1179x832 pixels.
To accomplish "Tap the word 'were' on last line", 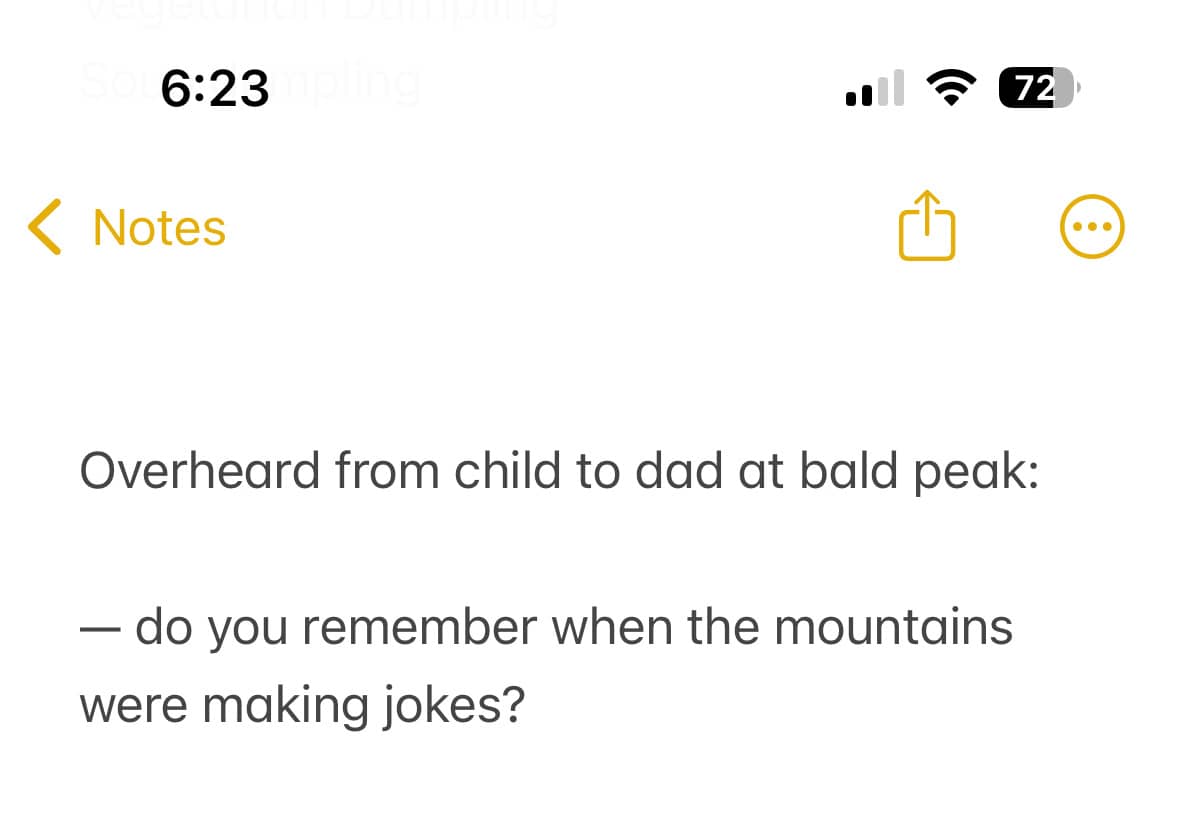I will tap(134, 707).
